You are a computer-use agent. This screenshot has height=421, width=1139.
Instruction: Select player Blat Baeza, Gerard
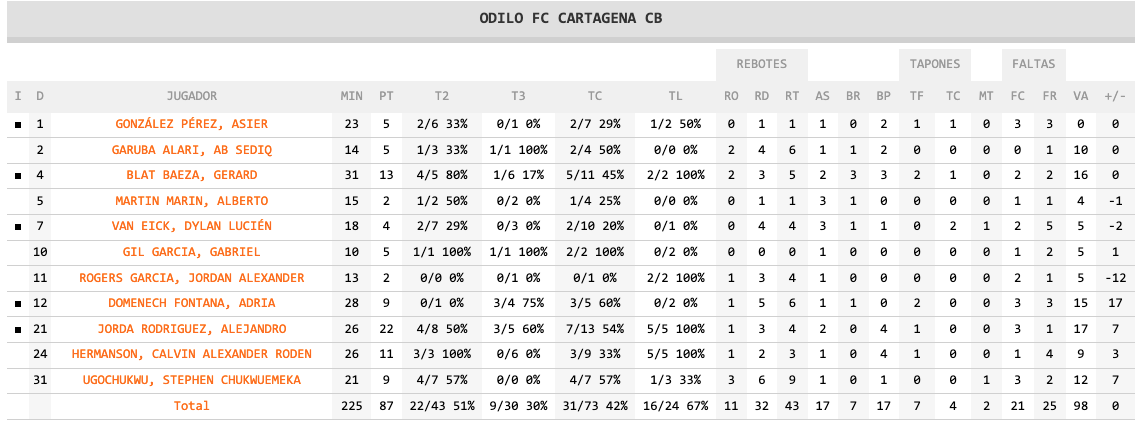tap(192, 175)
